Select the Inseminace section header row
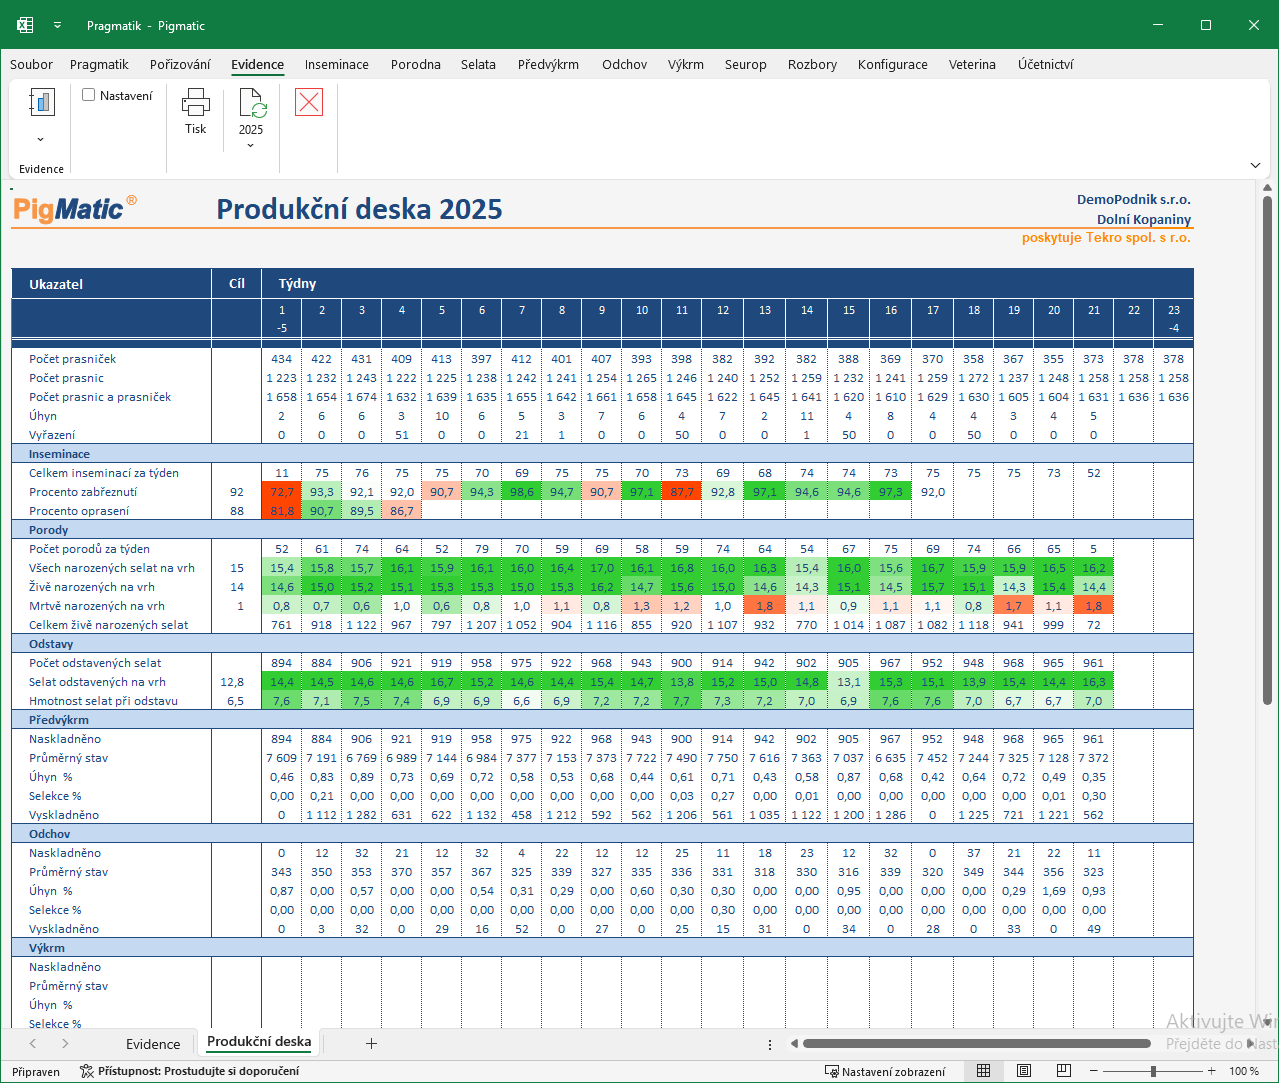 click(603, 454)
